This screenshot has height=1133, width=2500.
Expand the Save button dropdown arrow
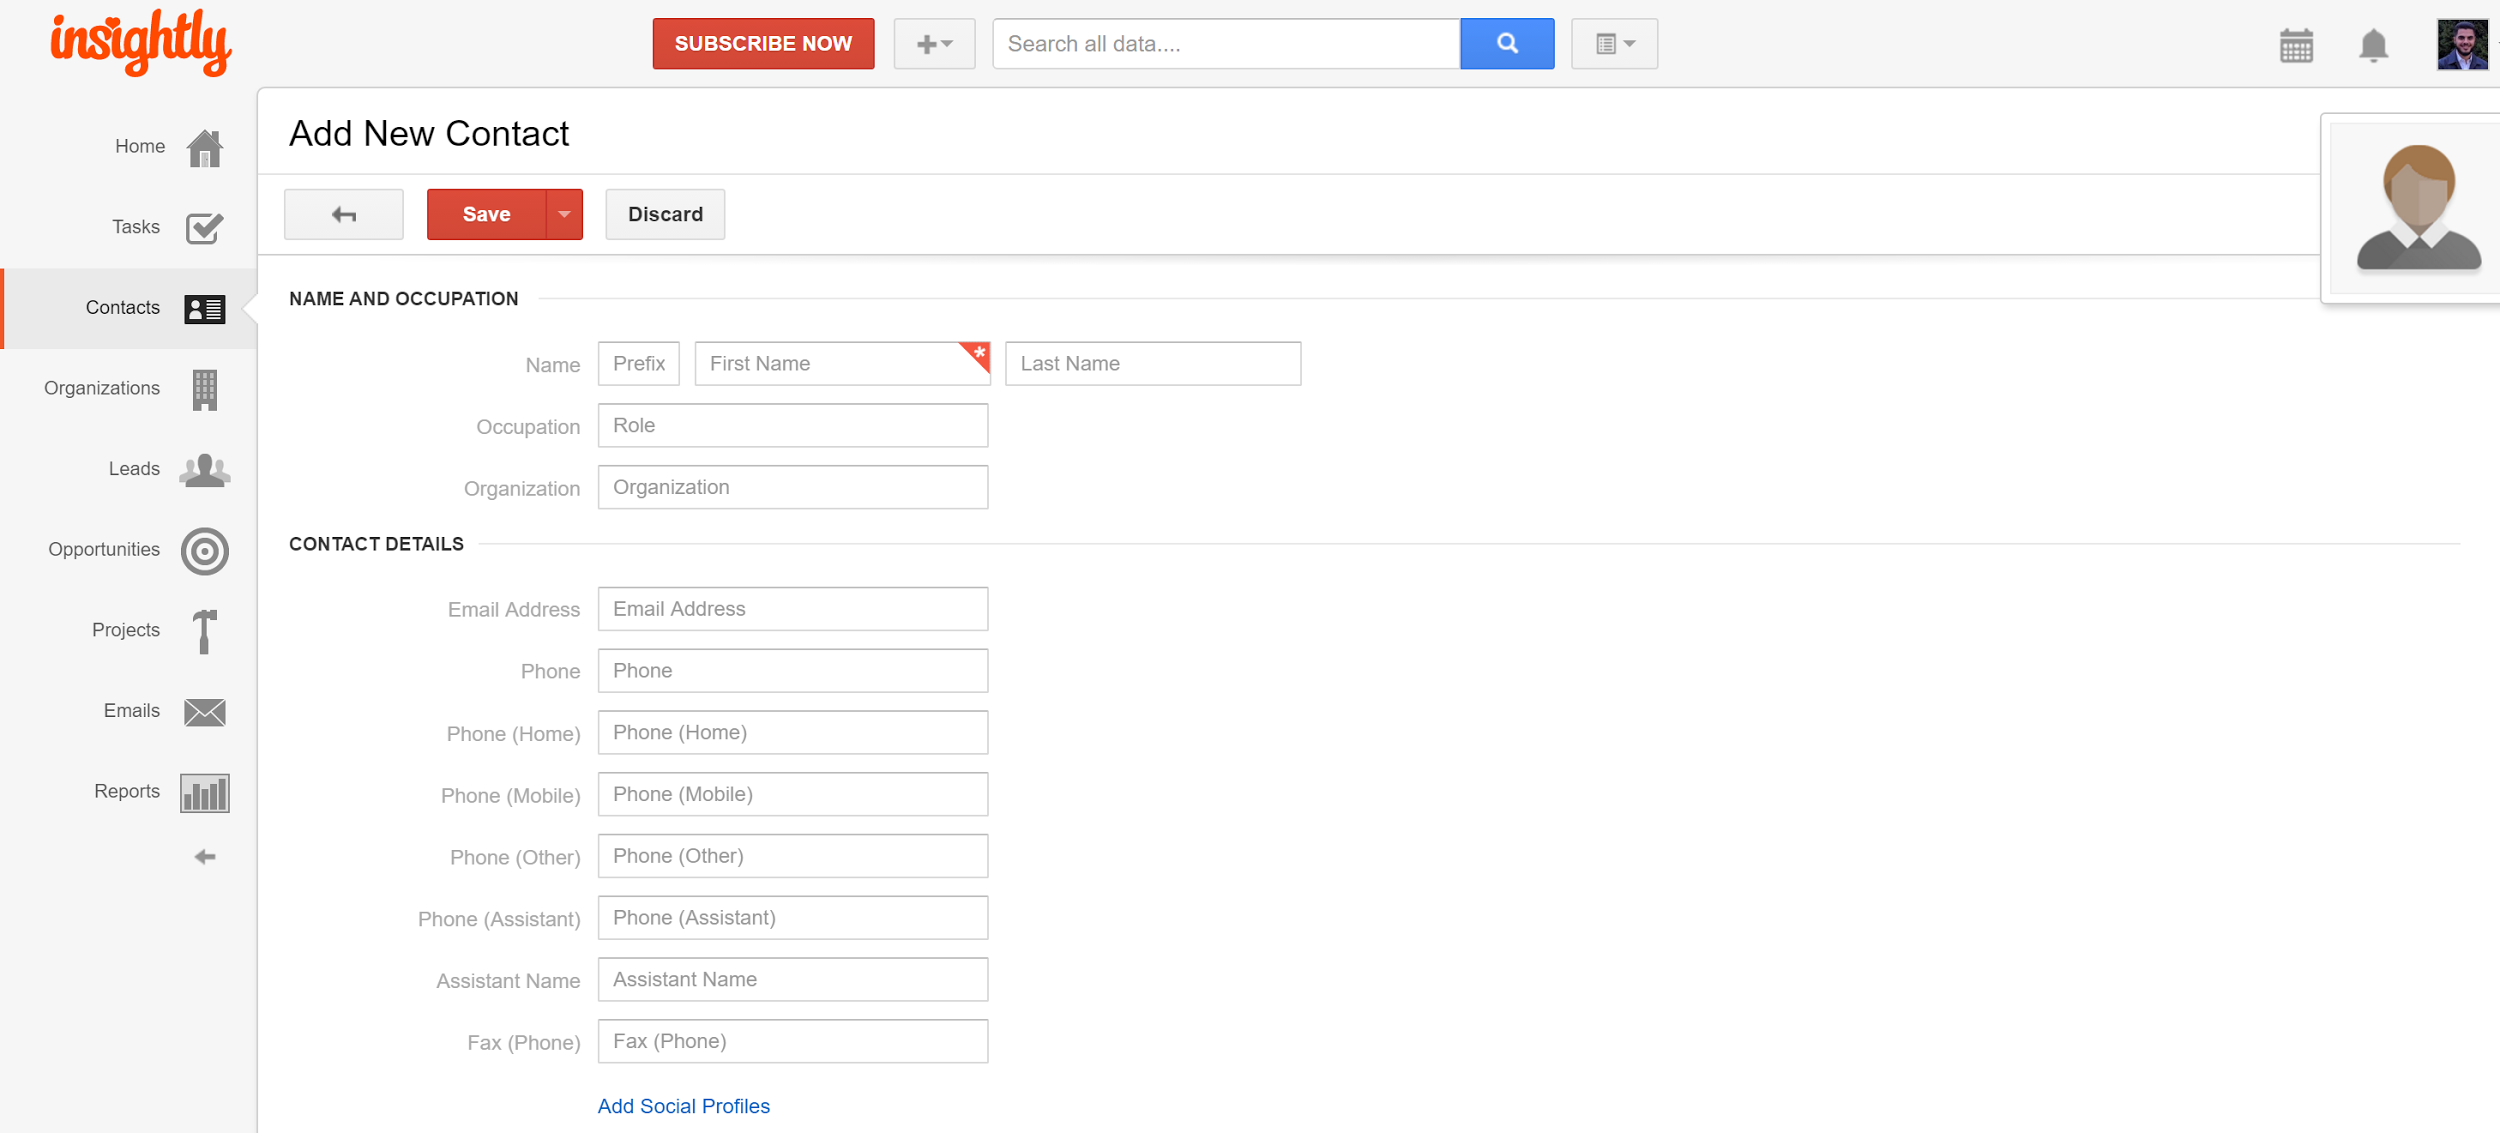click(564, 214)
